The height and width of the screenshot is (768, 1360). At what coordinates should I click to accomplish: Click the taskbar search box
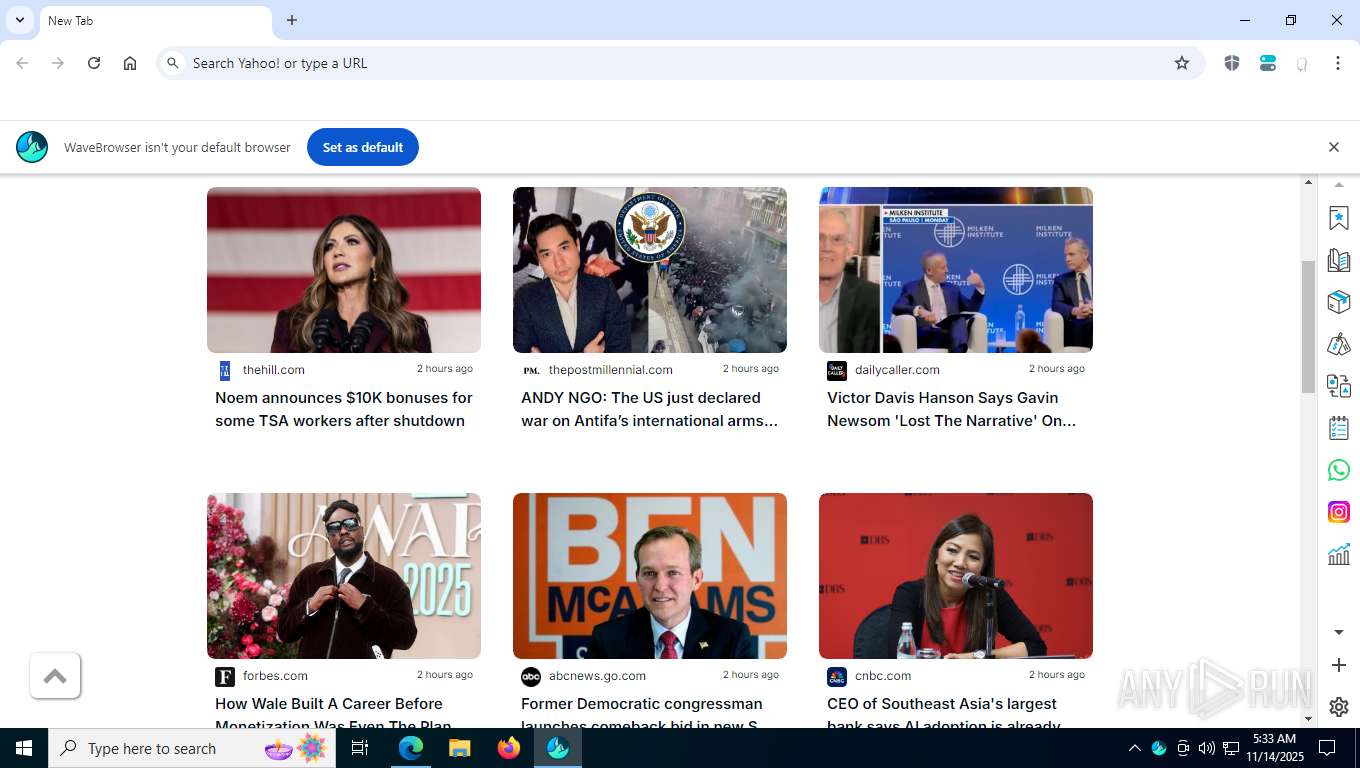tap(192, 748)
